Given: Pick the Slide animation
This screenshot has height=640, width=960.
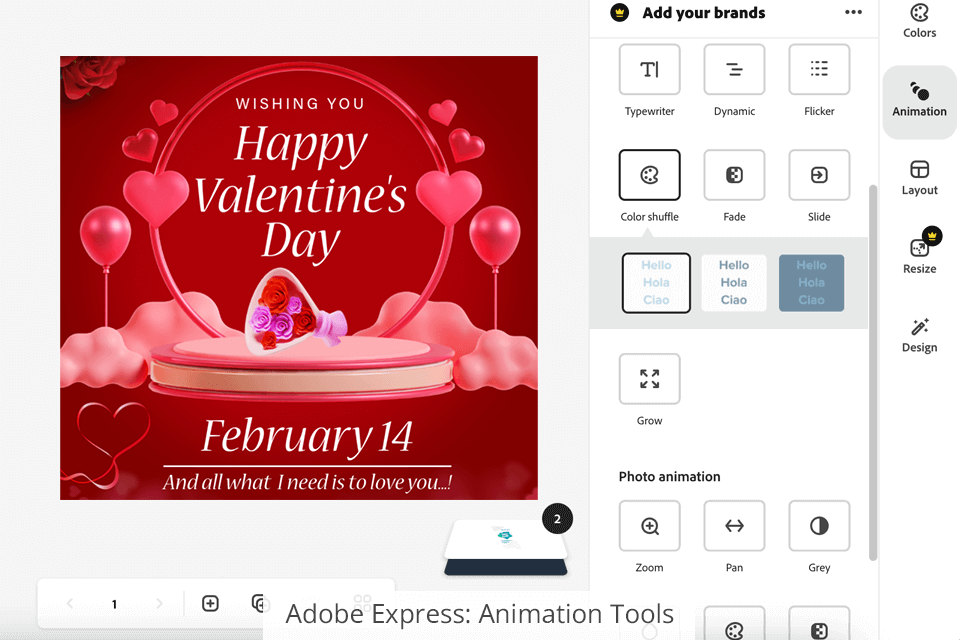Looking at the screenshot, I should click(819, 175).
